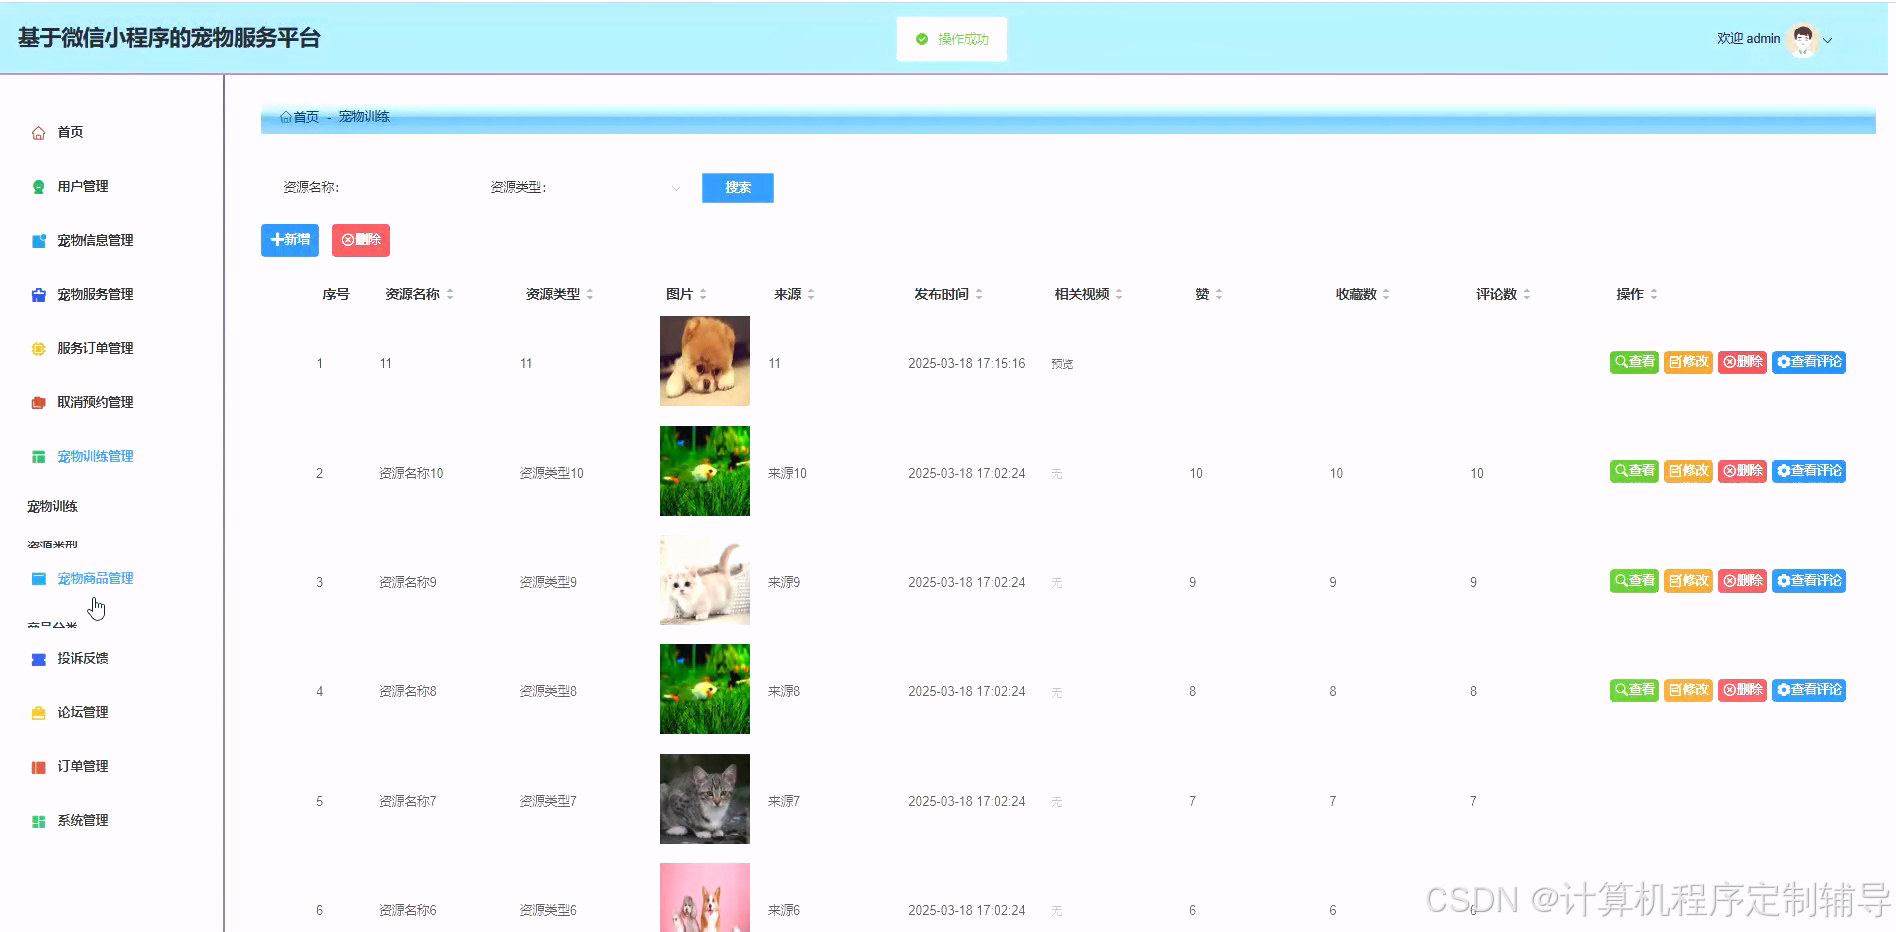Expand the admin account dropdown arrow
Screen dimensions: 1896x932
(1828, 39)
